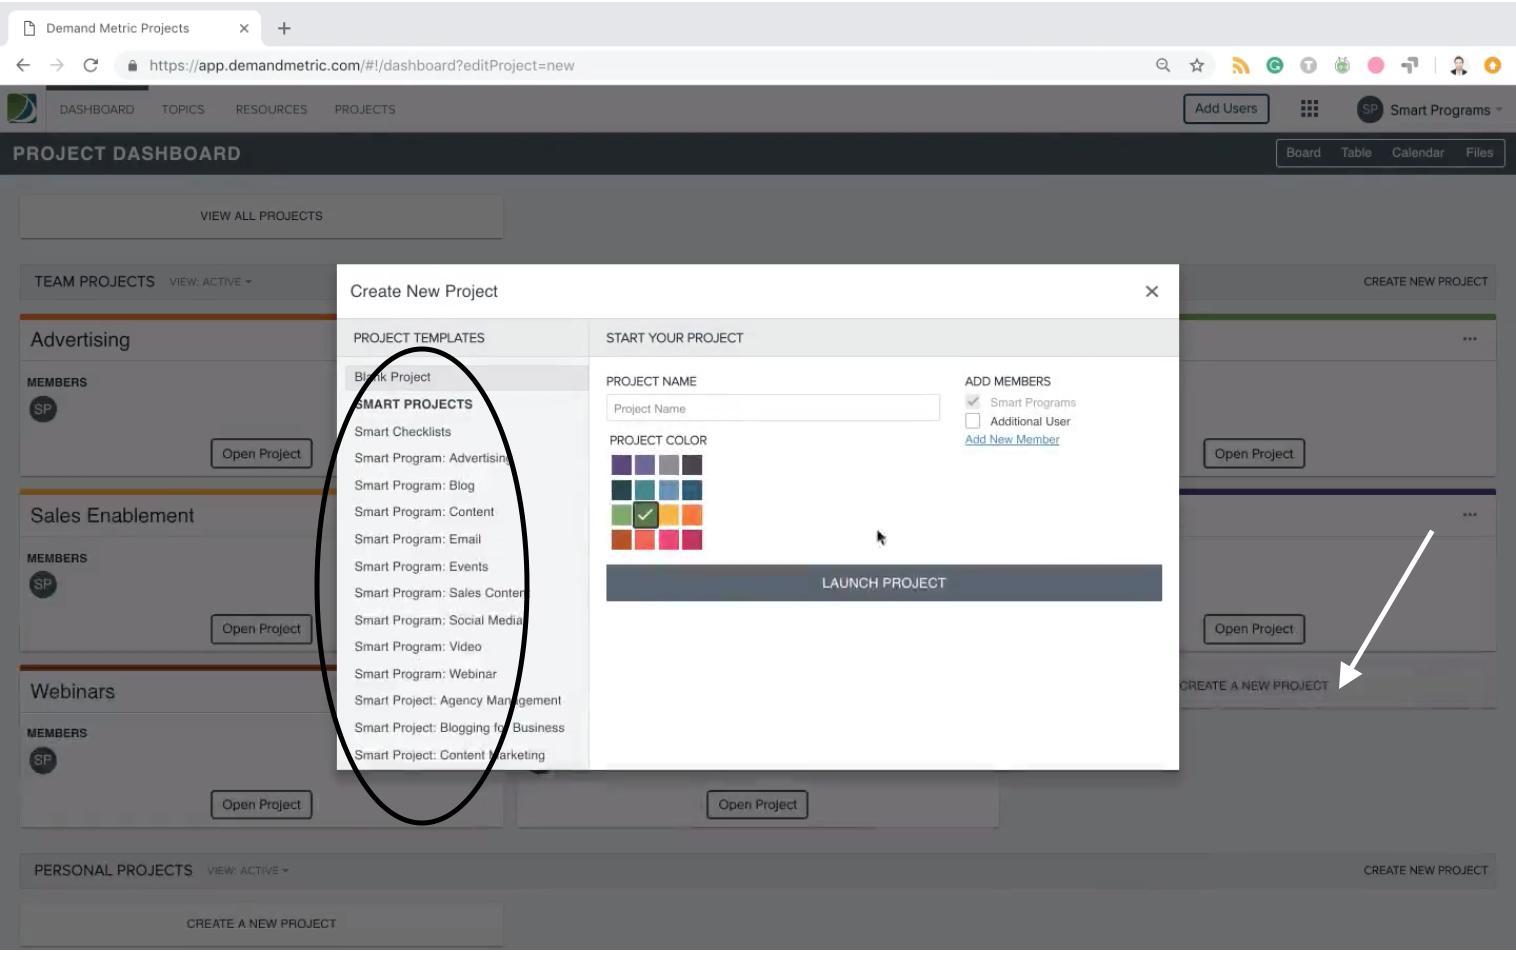Screen dimensions: 1516x954
Task: Expand Personal Projects VIEW: ACTIVE dropdown
Action: (x=248, y=871)
